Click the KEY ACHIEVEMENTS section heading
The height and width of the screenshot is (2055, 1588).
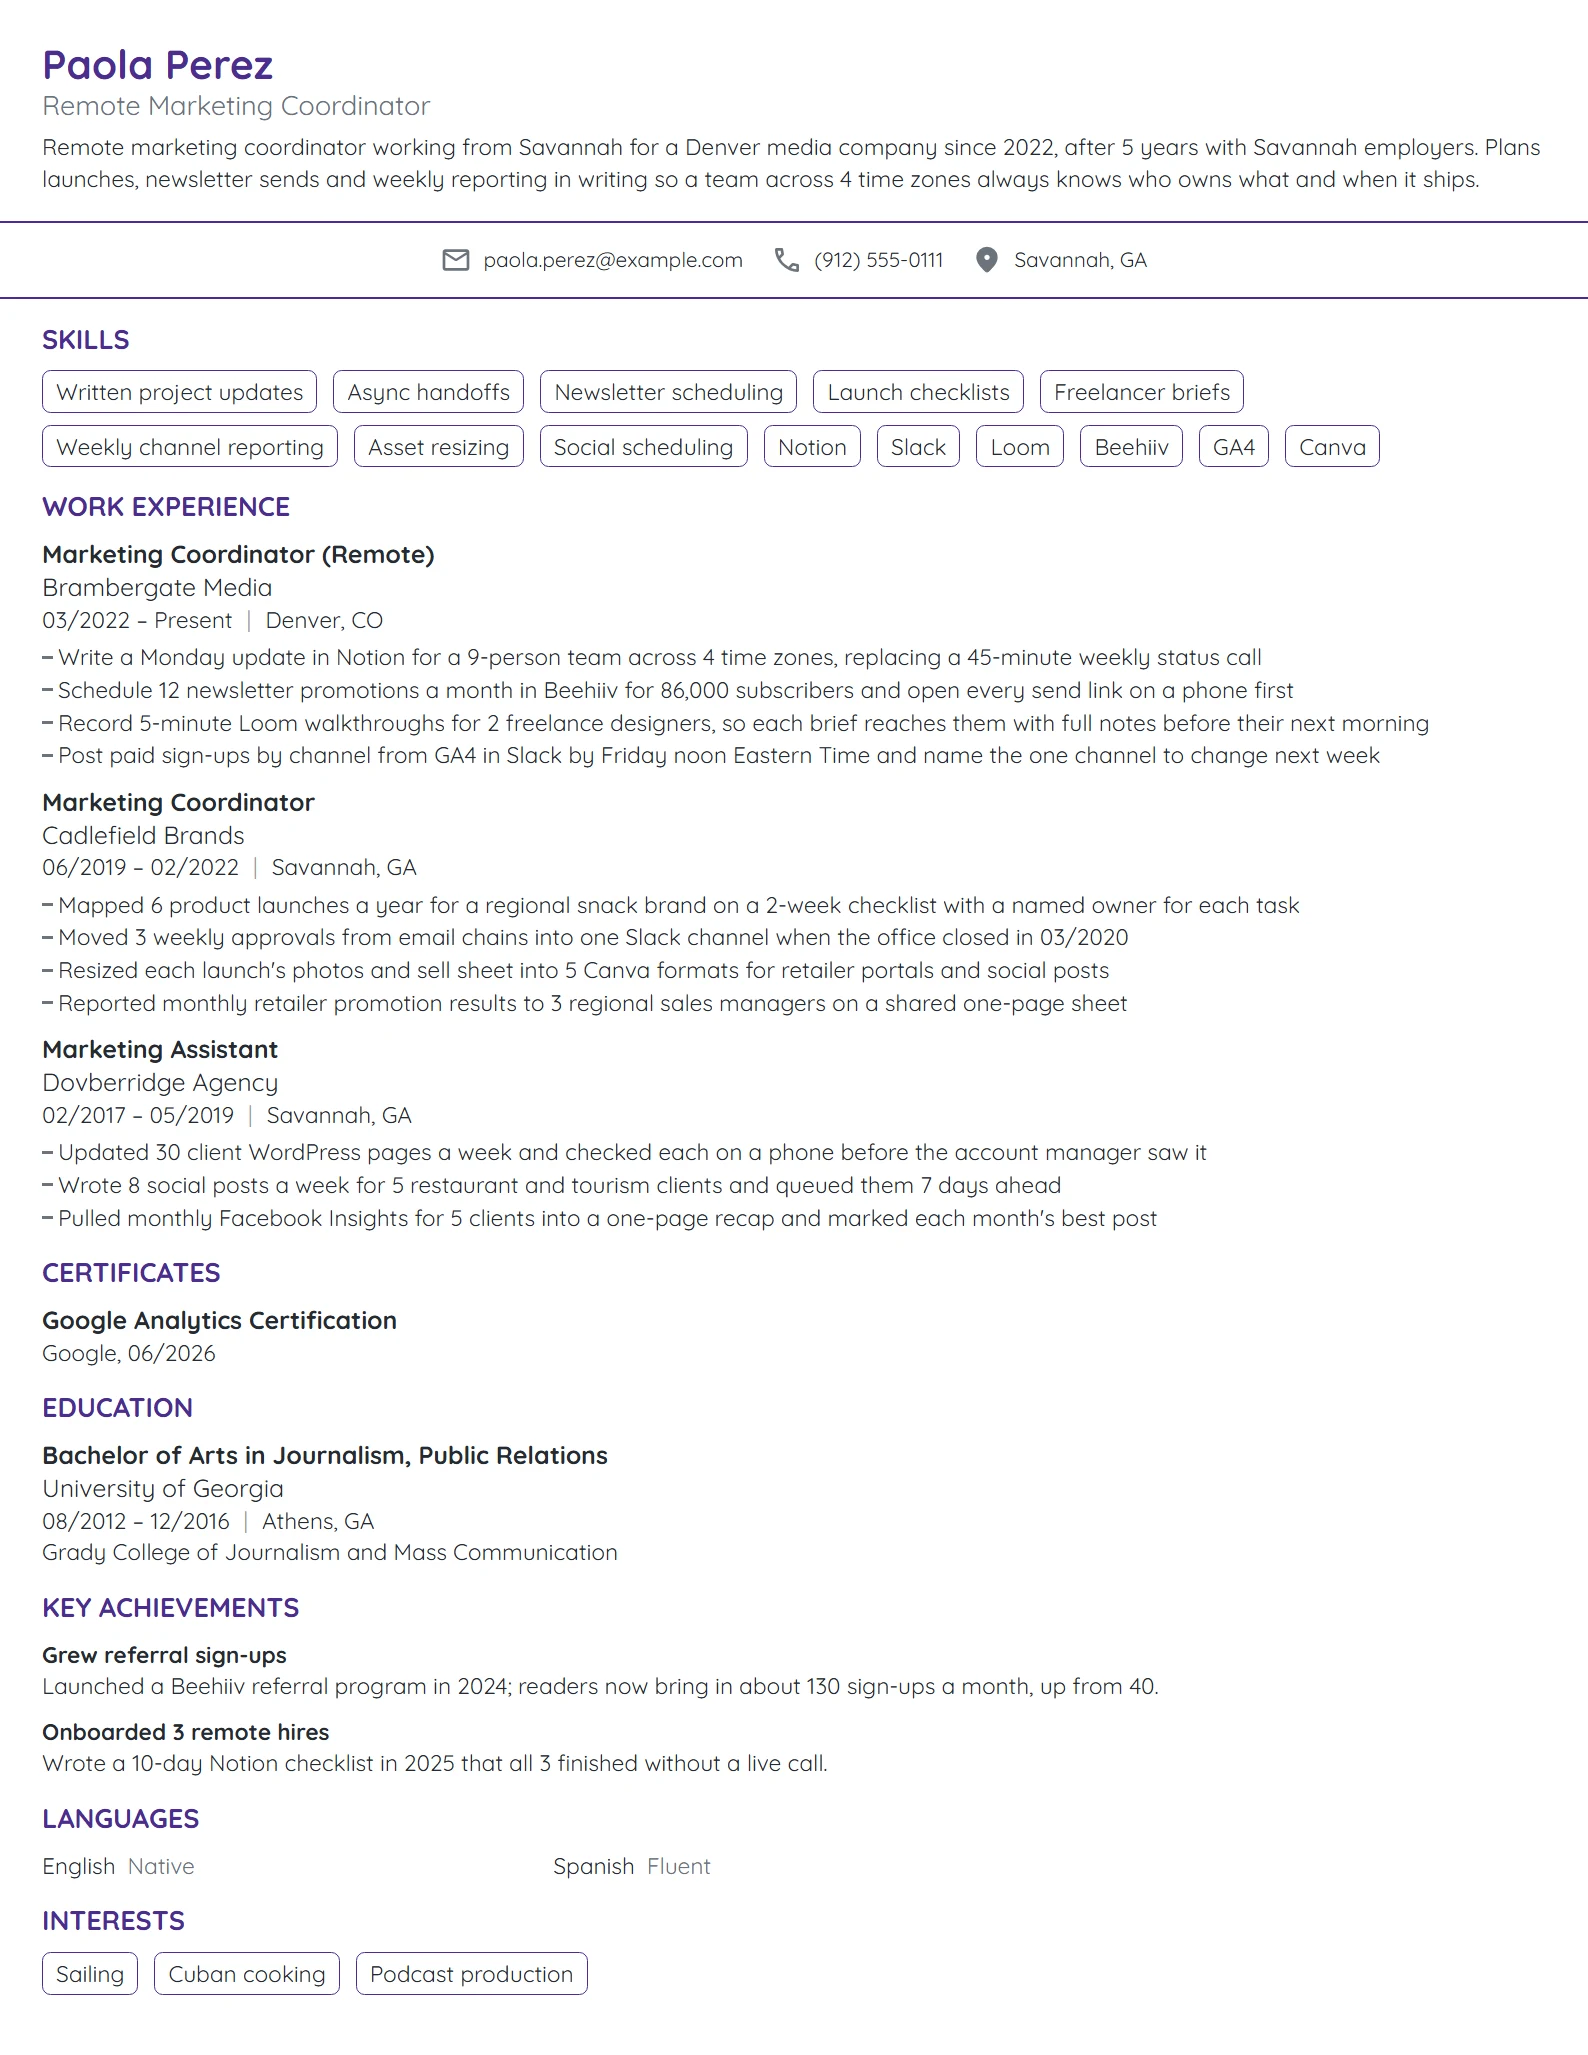pos(171,1608)
